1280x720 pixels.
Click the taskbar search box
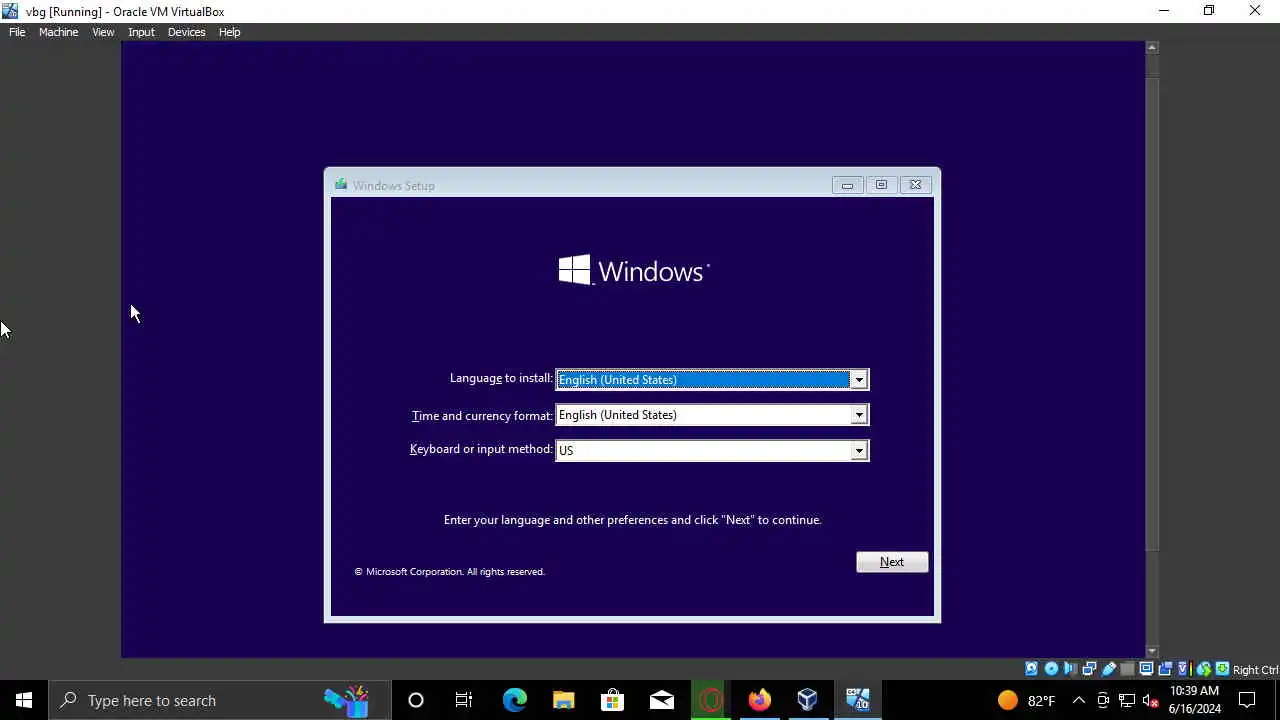(x=219, y=700)
